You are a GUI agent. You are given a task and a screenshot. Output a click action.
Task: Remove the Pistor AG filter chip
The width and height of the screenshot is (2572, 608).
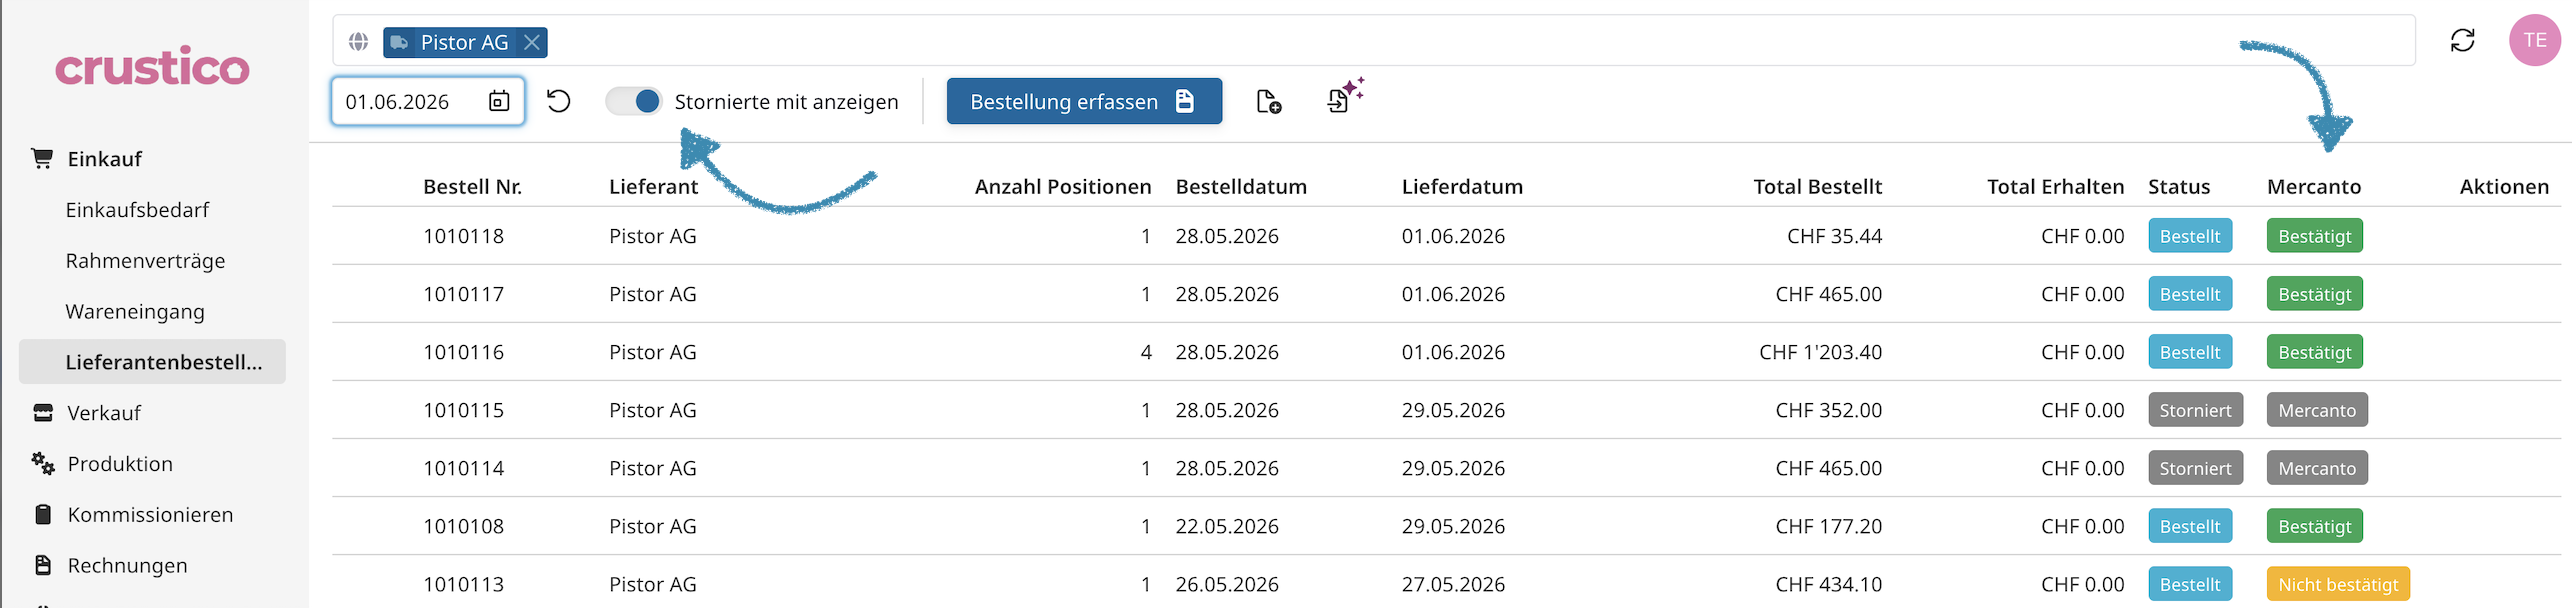[x=532, y=42]
